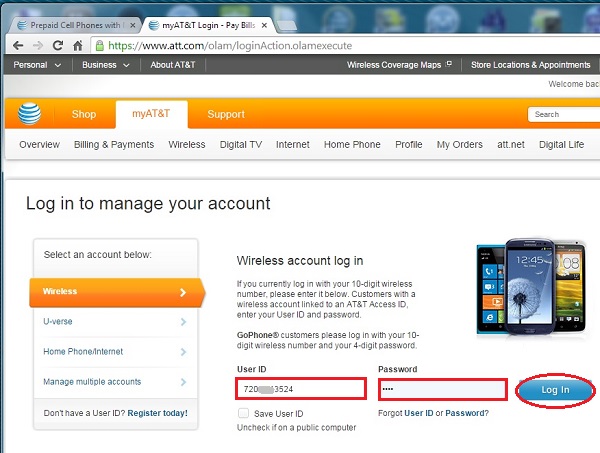This screenshot has width=600, height=453.
Task: Select the myAT&T main tab
Action: pyautogui.click(x=151, y=114)
